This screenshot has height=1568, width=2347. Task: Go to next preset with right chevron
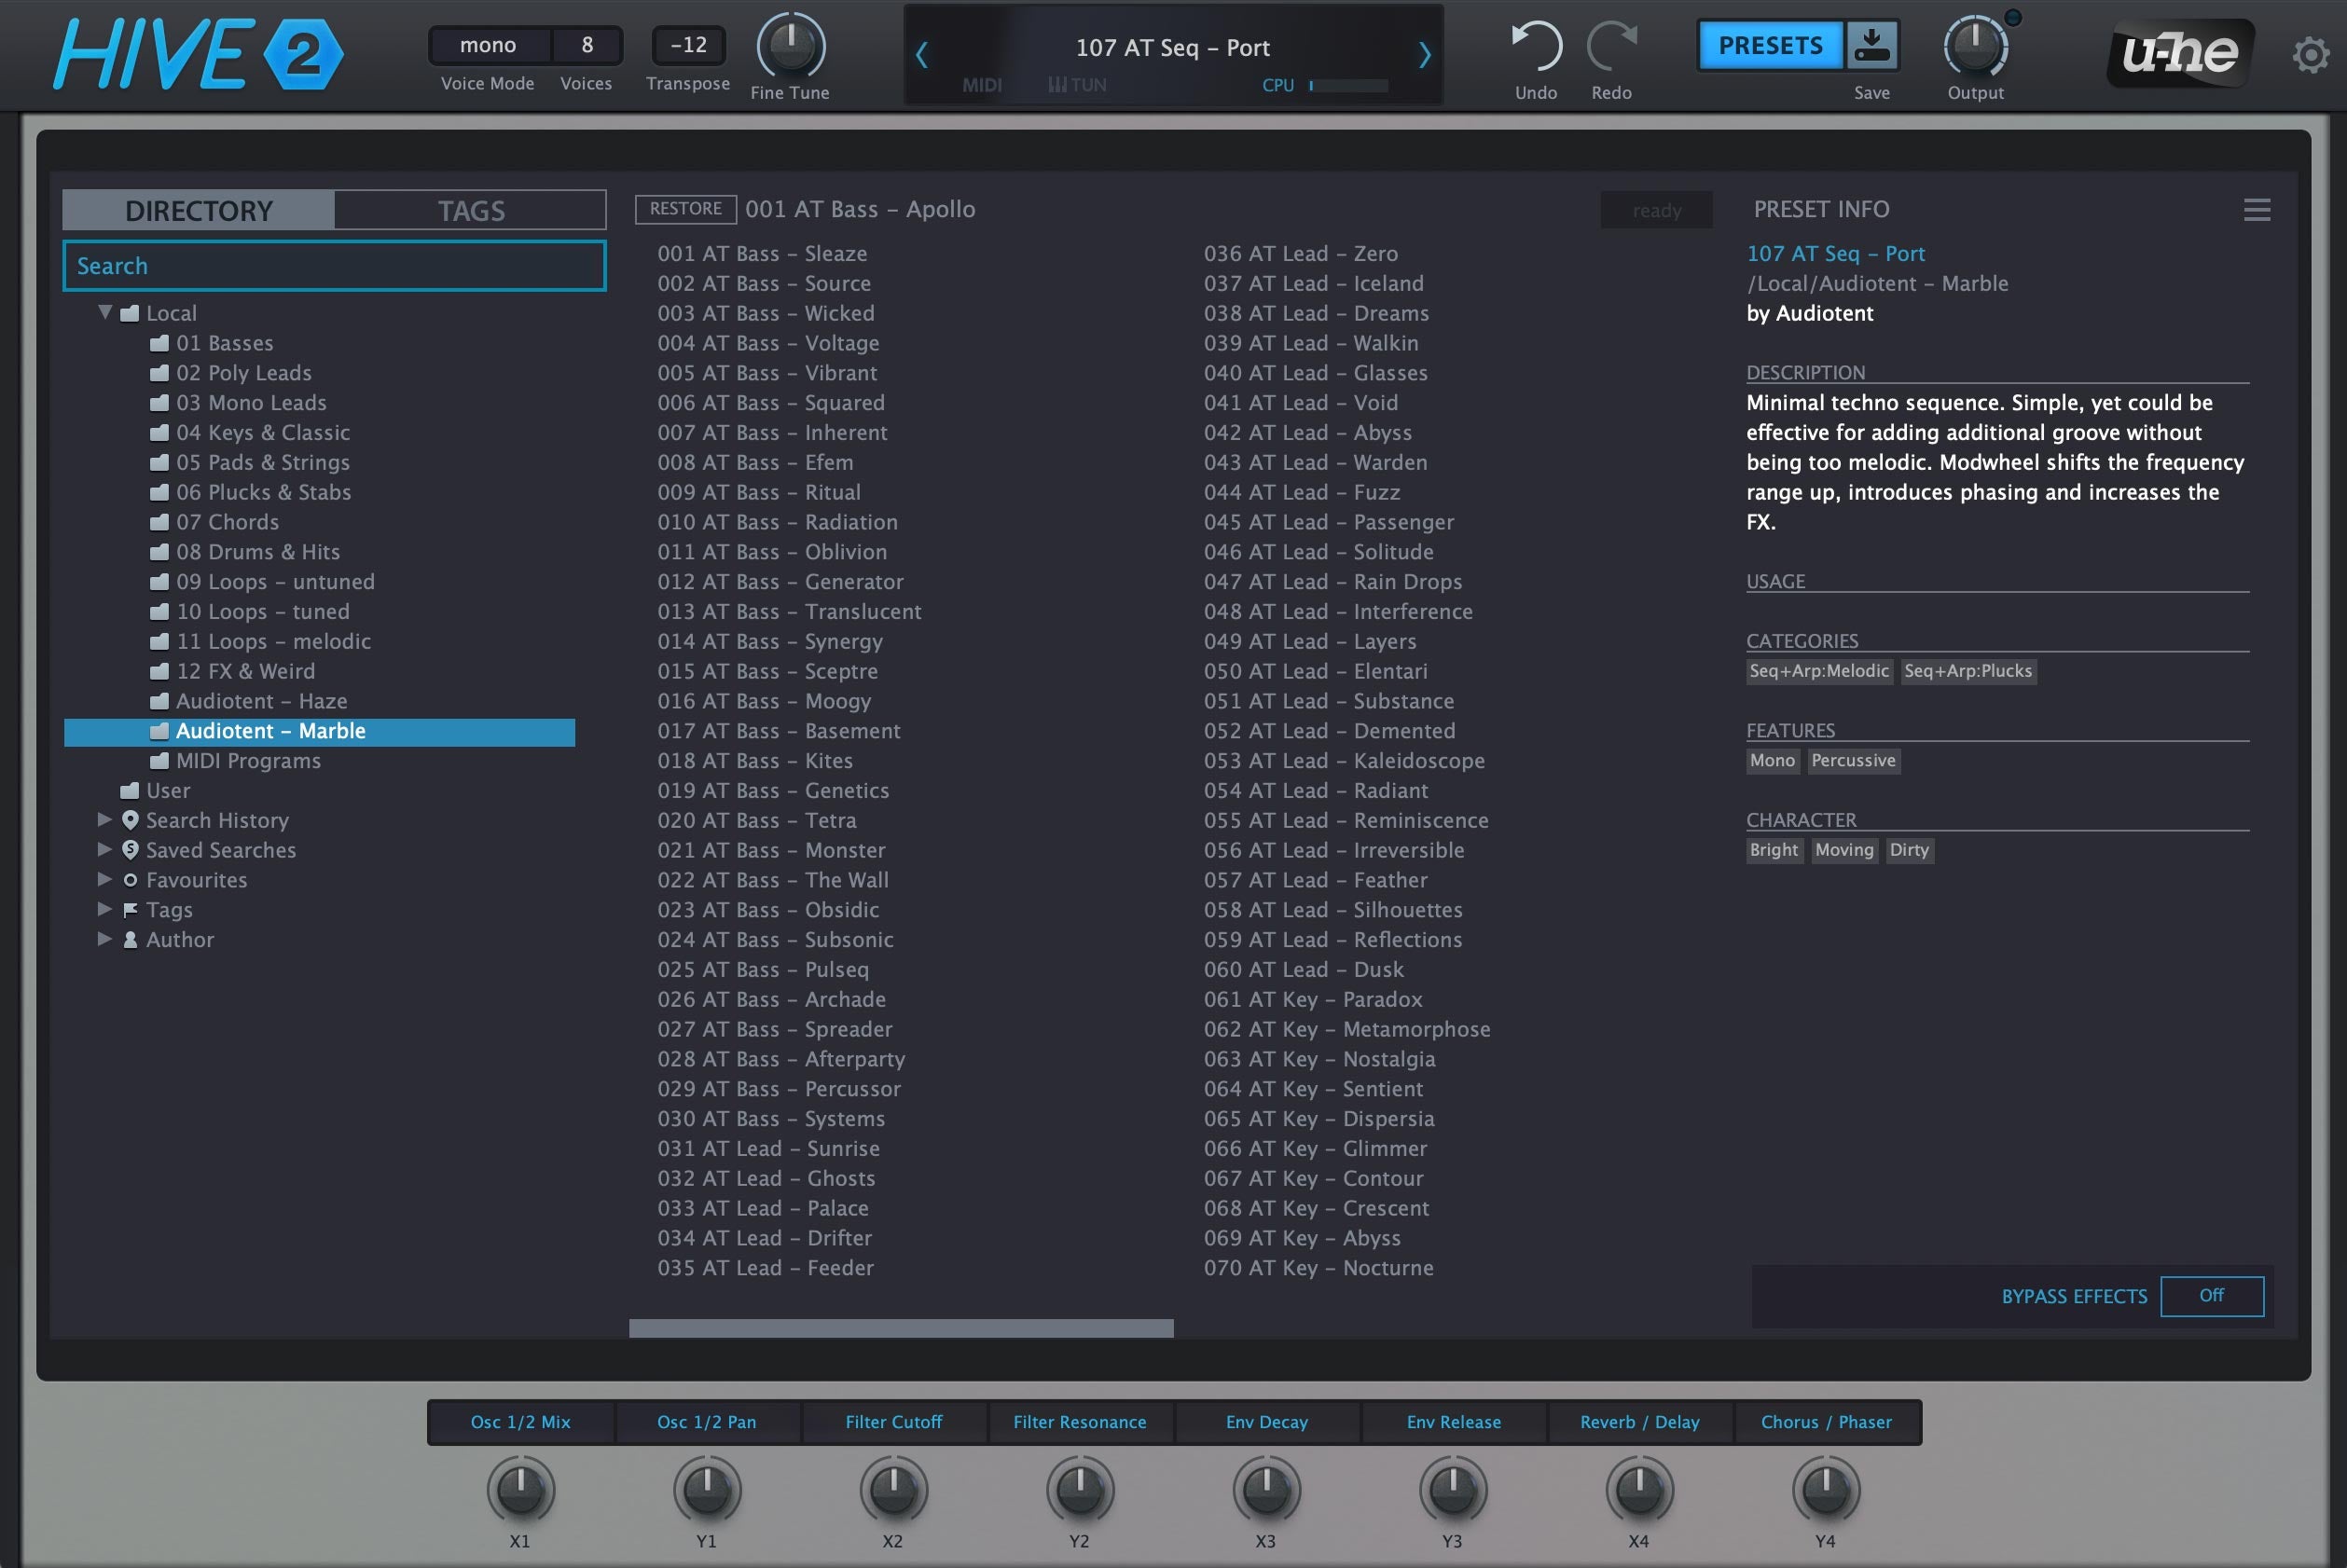coord(1425,54)
